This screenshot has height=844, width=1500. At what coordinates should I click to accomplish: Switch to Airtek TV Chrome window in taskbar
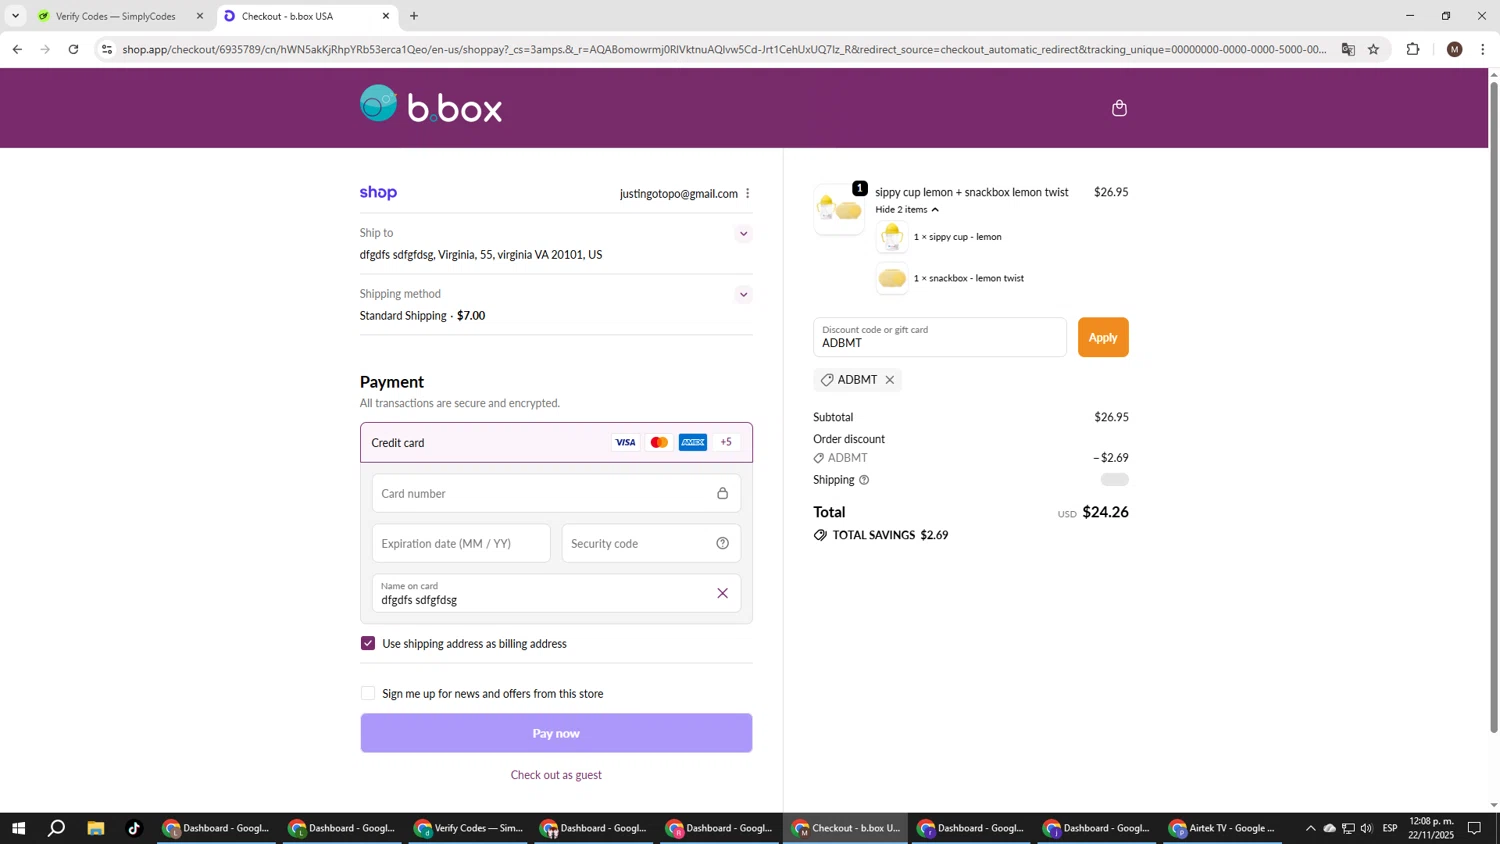click(x=1224, y=828)
